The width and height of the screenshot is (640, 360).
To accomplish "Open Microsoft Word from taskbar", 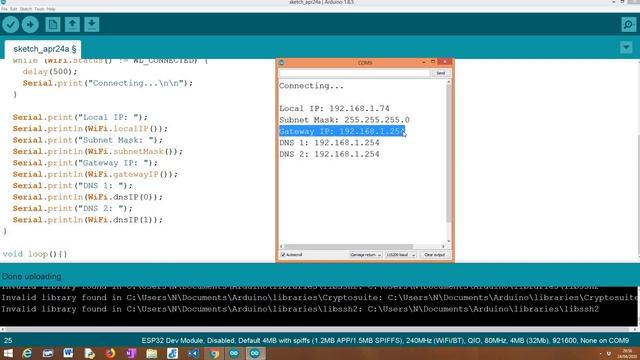I will [x=68, y=353].
